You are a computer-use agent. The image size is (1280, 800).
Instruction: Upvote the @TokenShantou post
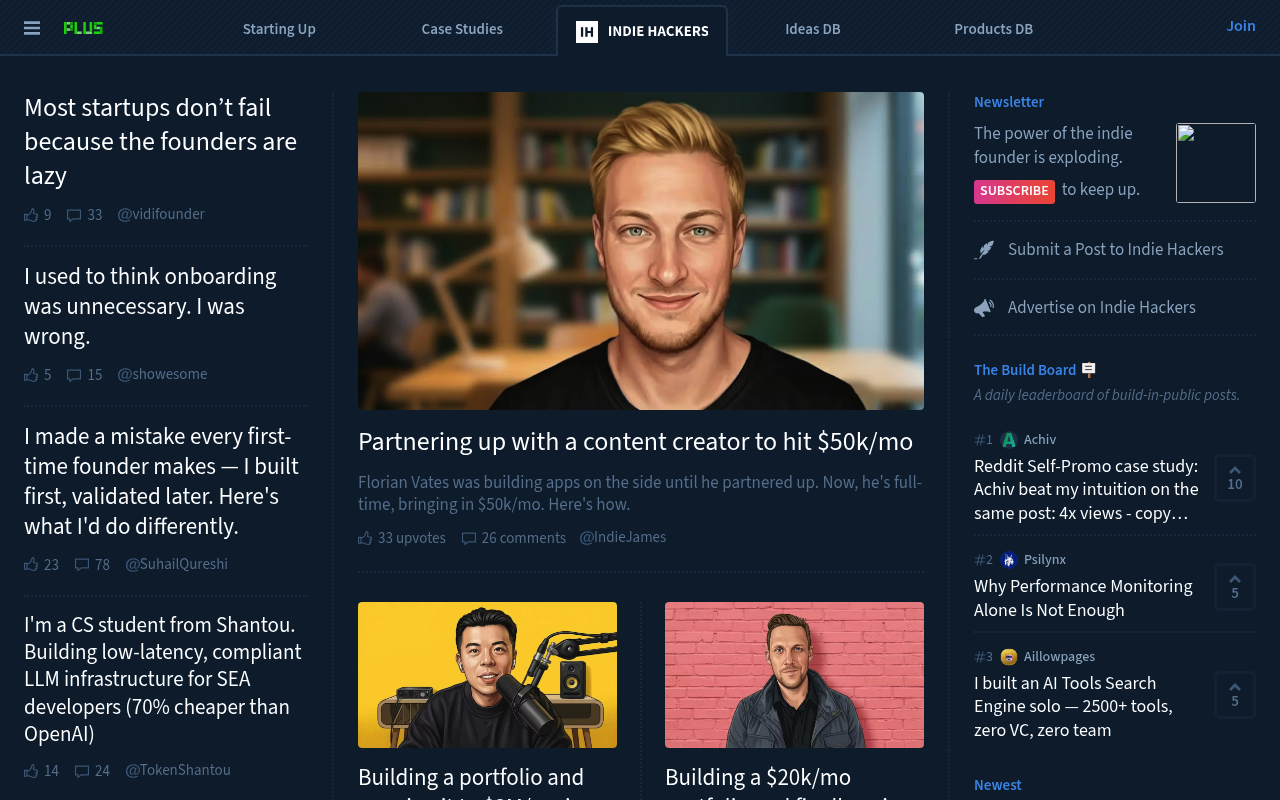click(31, 771)
